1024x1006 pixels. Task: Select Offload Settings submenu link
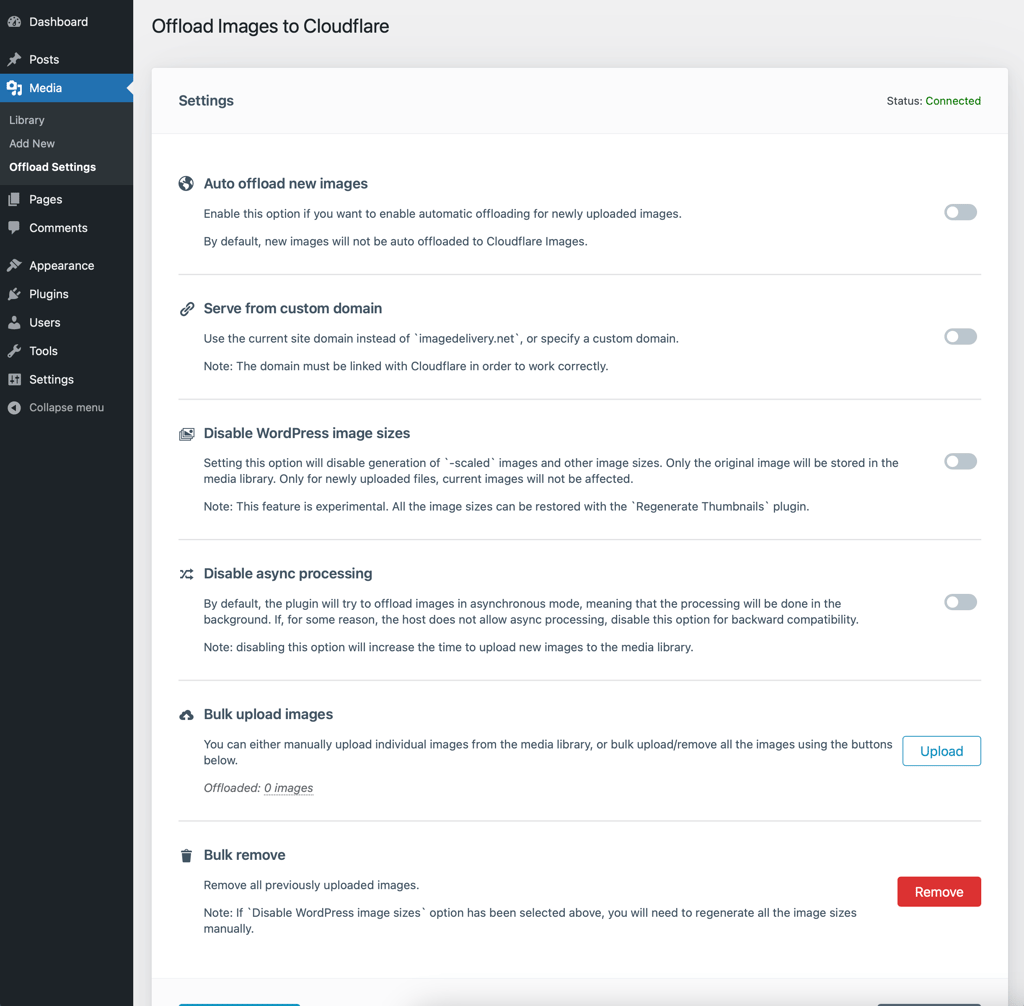[52, 167]
